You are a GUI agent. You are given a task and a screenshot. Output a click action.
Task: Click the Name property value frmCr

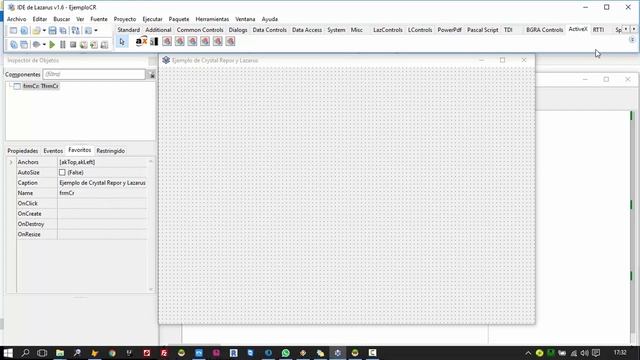click(x=102, y=193)
